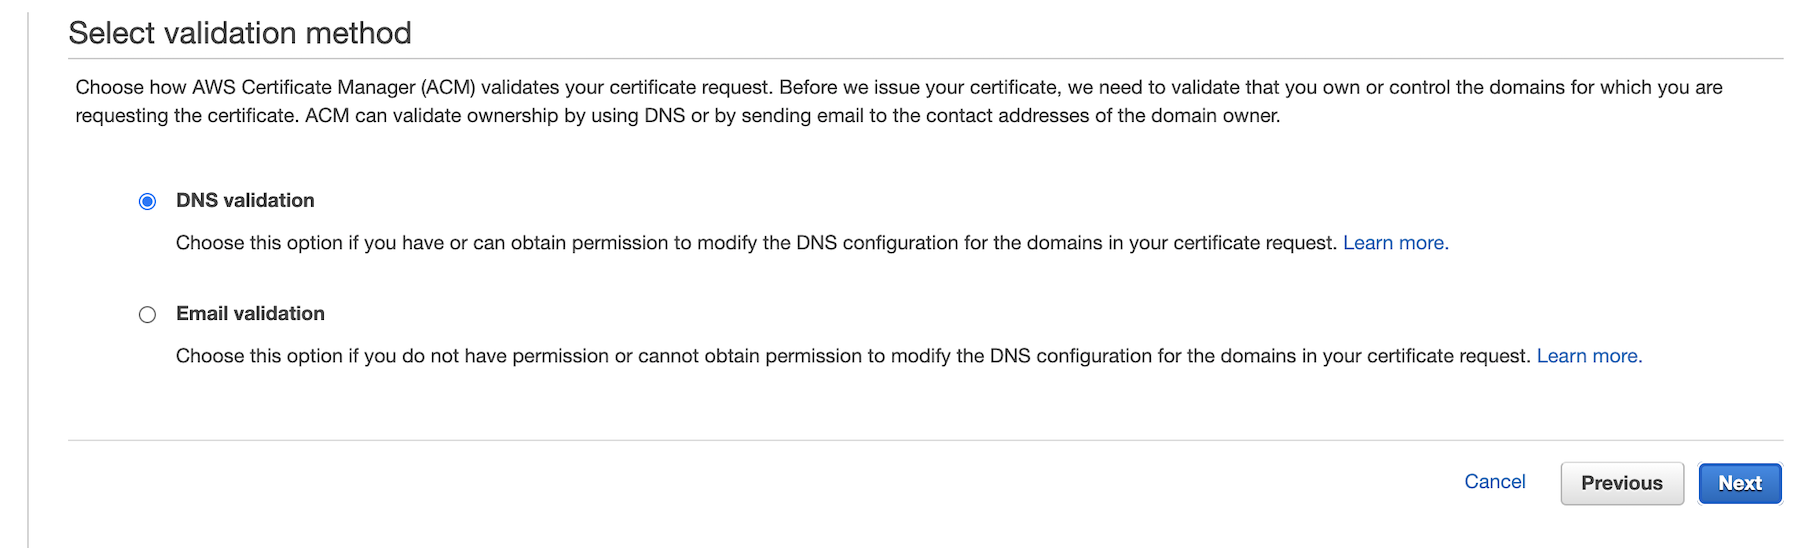Open Learn more link for Email validation
Screen dimensions: 1810x548
click(1589, 356)
